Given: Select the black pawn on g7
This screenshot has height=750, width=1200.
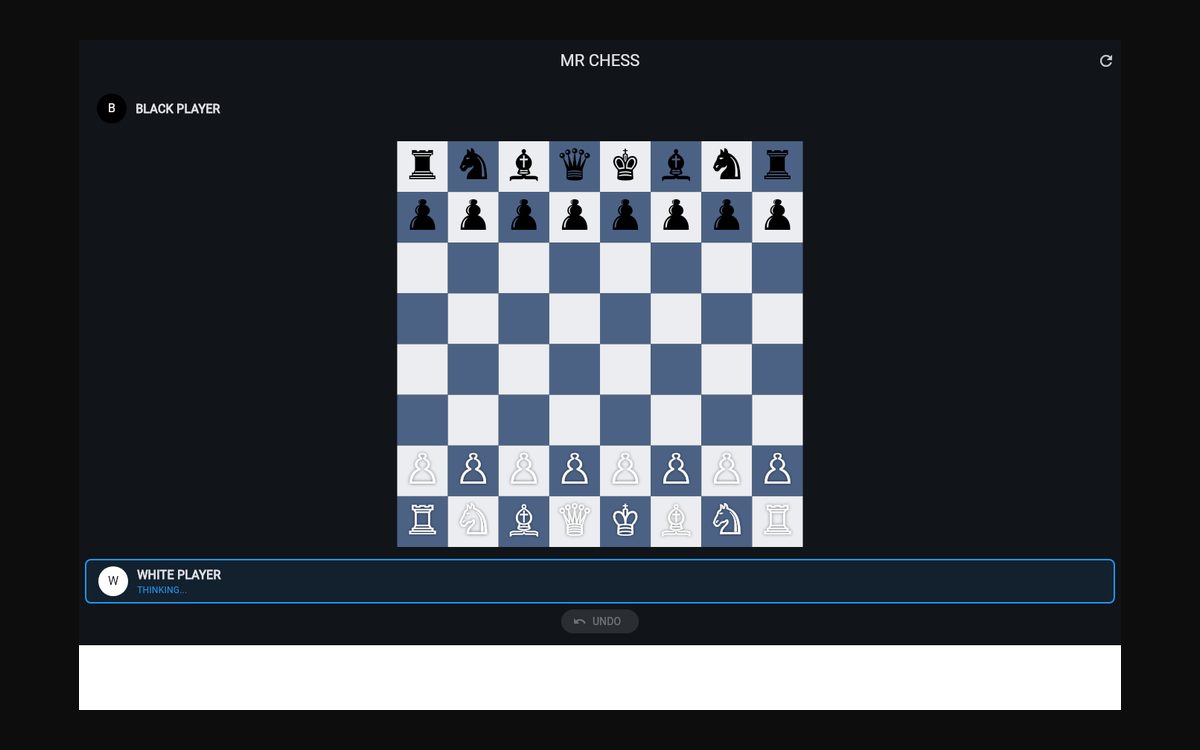Looking at the screenshot, I should [x=727, y=217].
